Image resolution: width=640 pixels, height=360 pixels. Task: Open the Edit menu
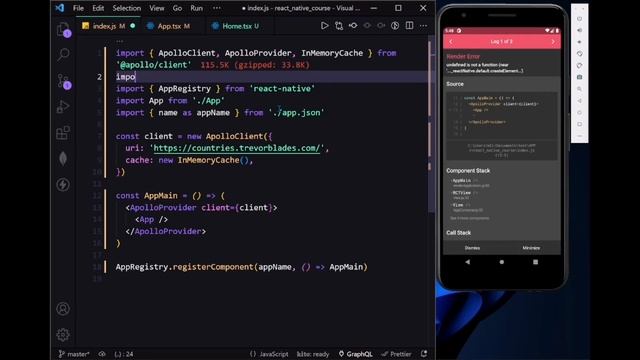point(98,8)
